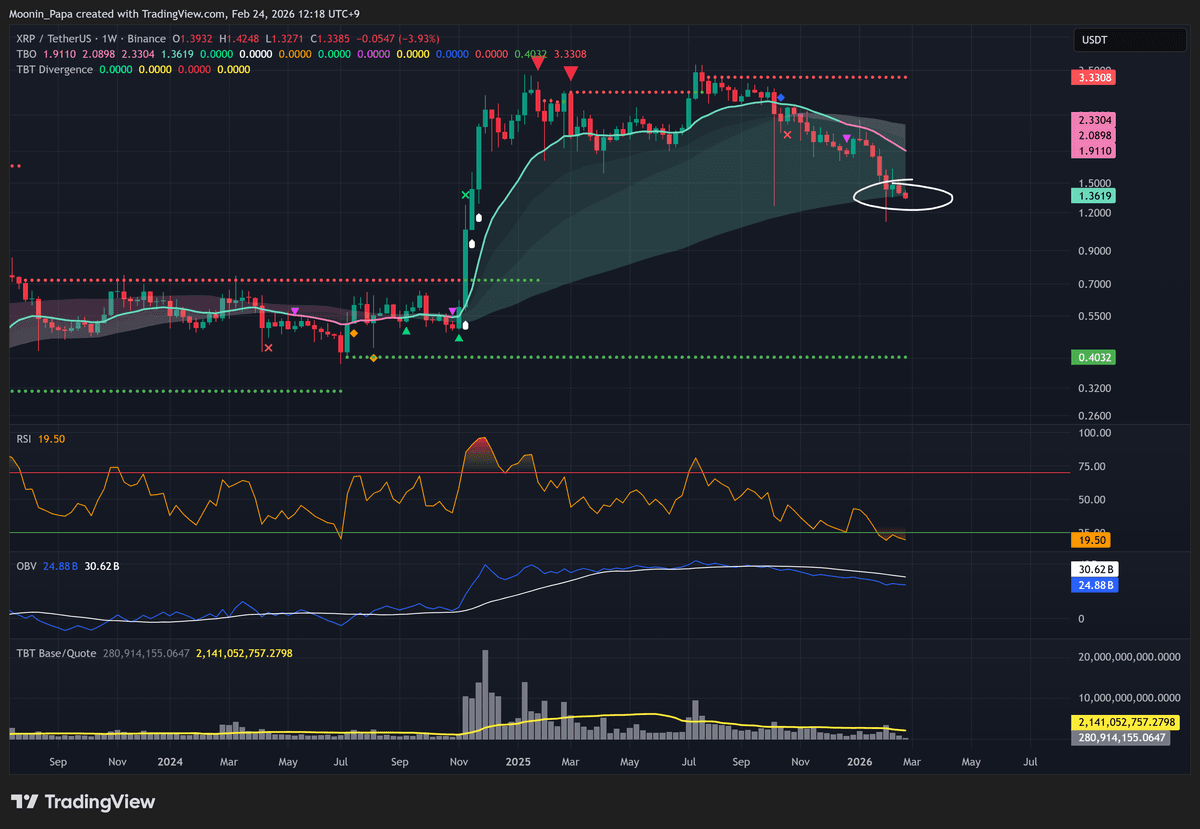
Task: Click the teal 1.3619 price-axis label
Action: click(1093, 197)
